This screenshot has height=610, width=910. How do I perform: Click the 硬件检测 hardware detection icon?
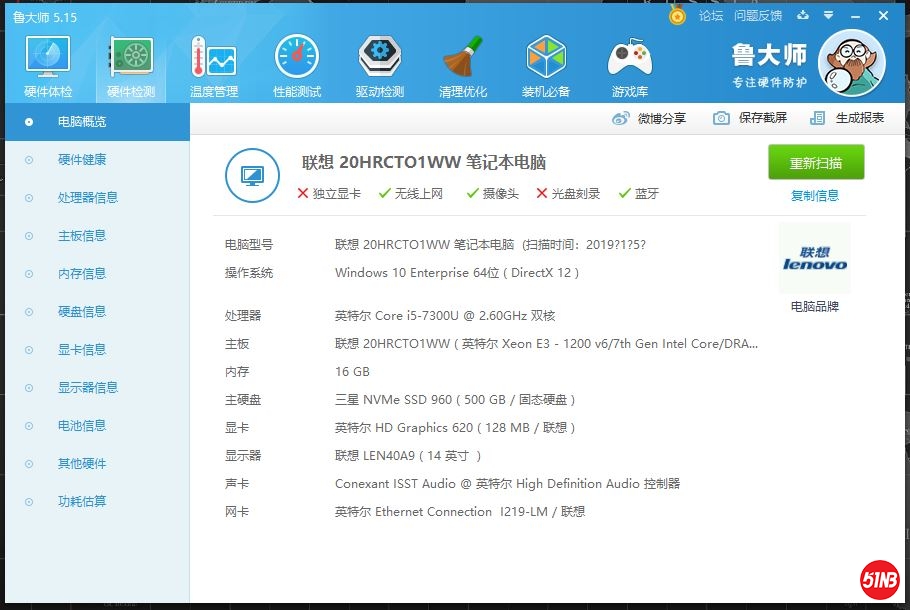tap(131, 66)
